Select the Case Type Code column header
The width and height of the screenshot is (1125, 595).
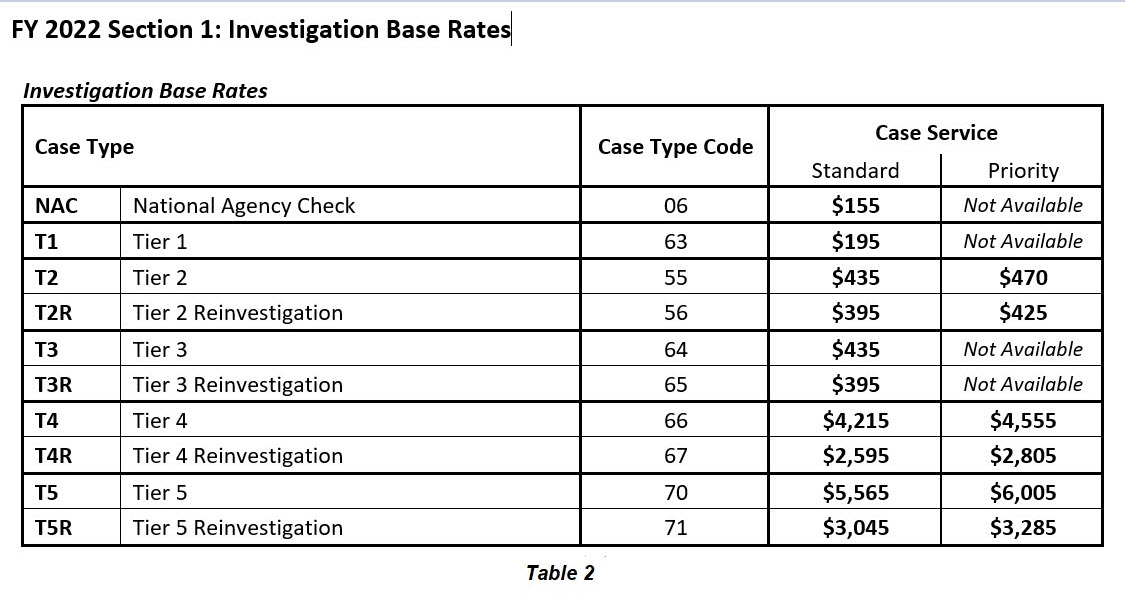click(675, 147)
